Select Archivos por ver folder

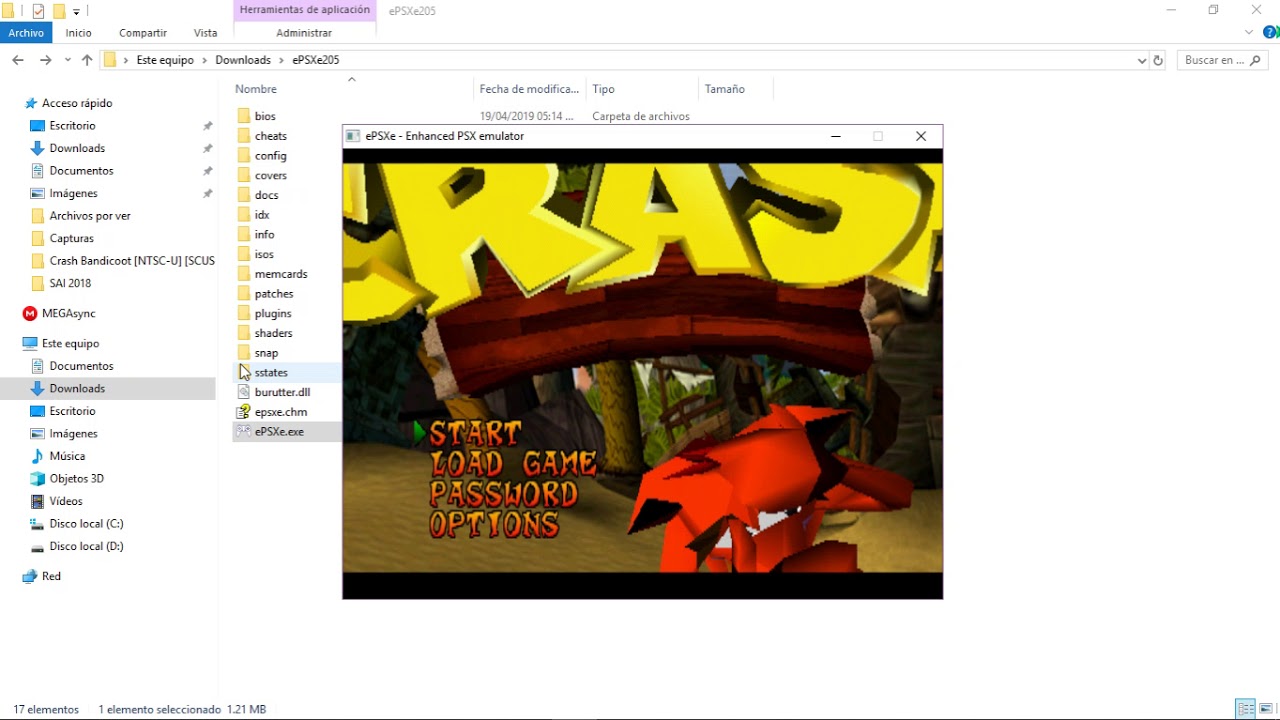[80, 216]
